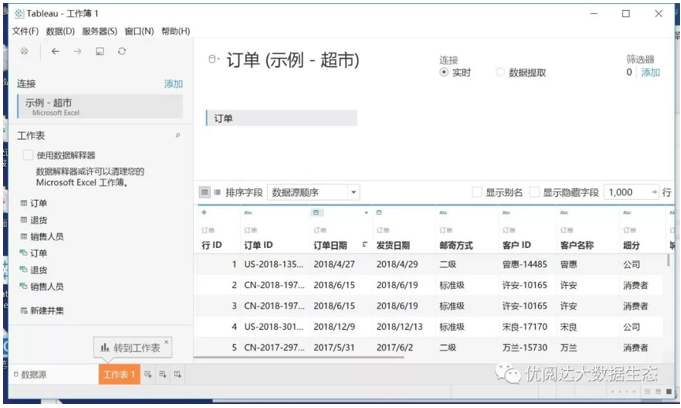Screen dimensions: 681x408
Task: Click the search icon beside 工作表
Action: pos(178,135)
